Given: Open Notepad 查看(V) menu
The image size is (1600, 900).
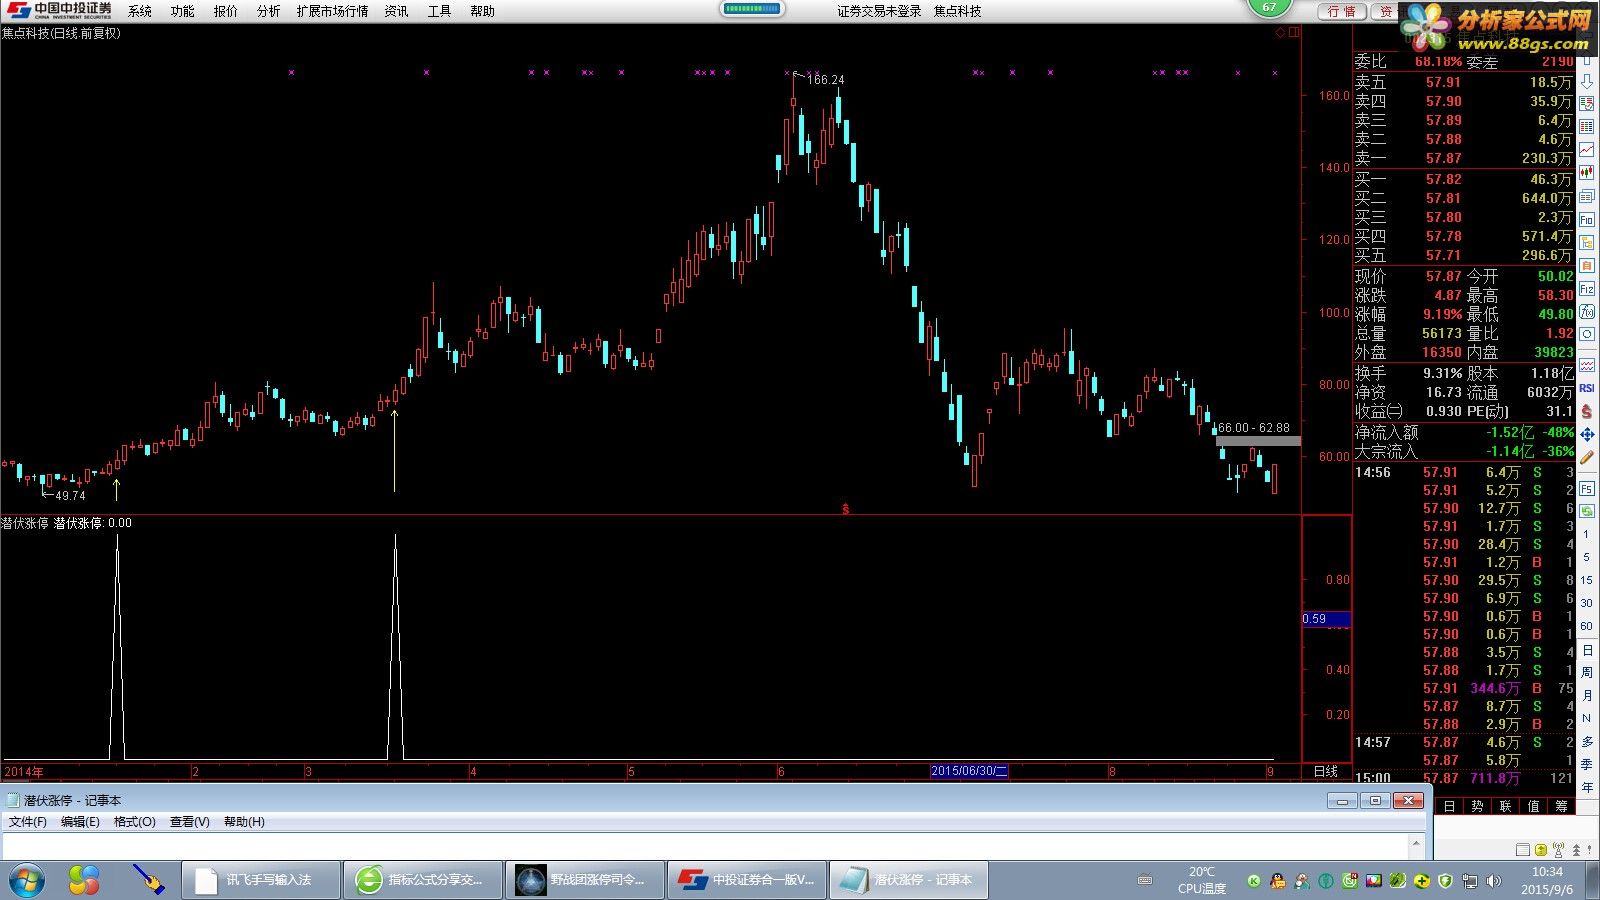Looking at the screenshot, I should (189, 822).
